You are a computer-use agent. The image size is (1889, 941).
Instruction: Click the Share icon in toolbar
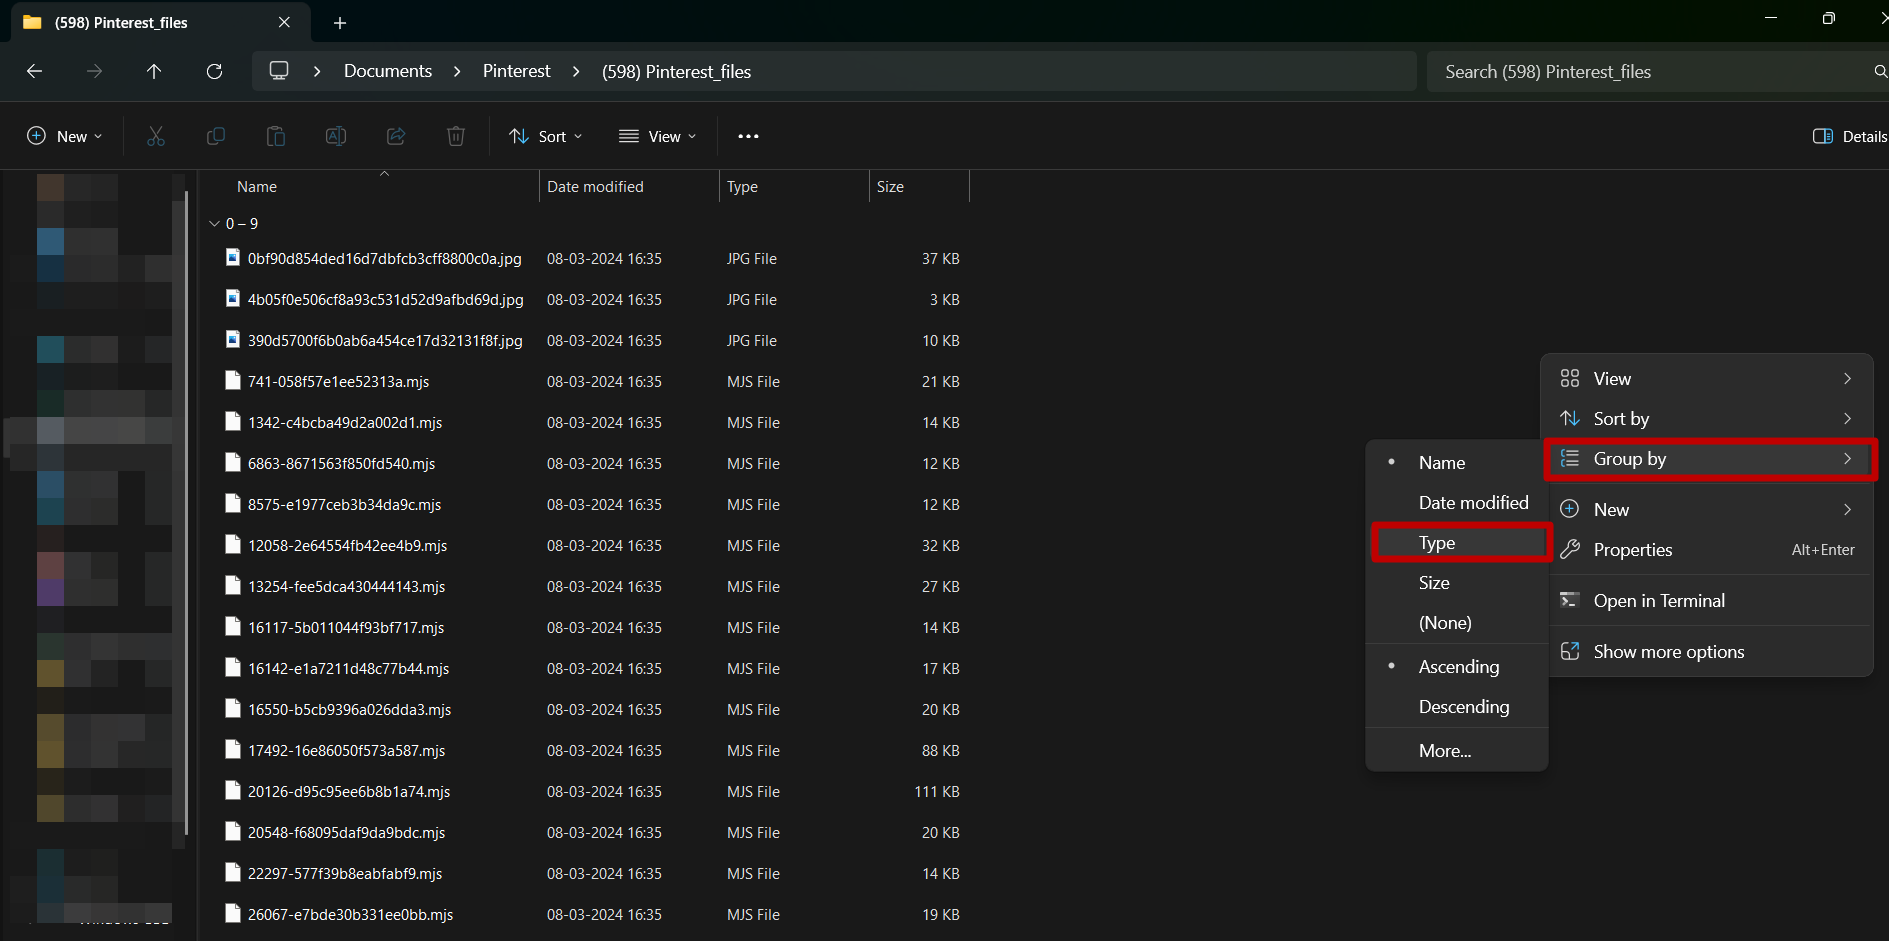pos(396,136)
